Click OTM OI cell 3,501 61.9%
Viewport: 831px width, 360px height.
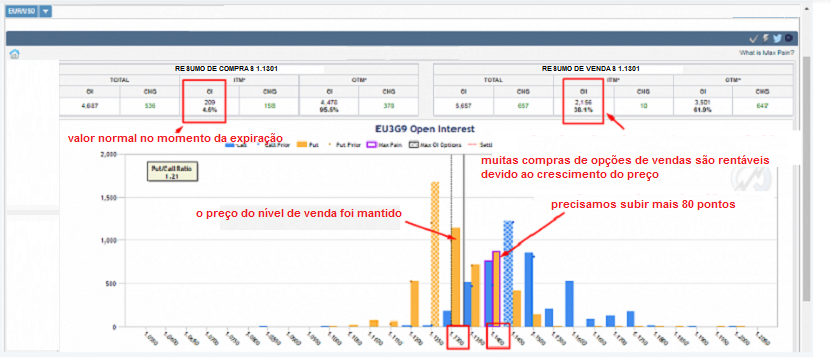(x=703, y=106)
